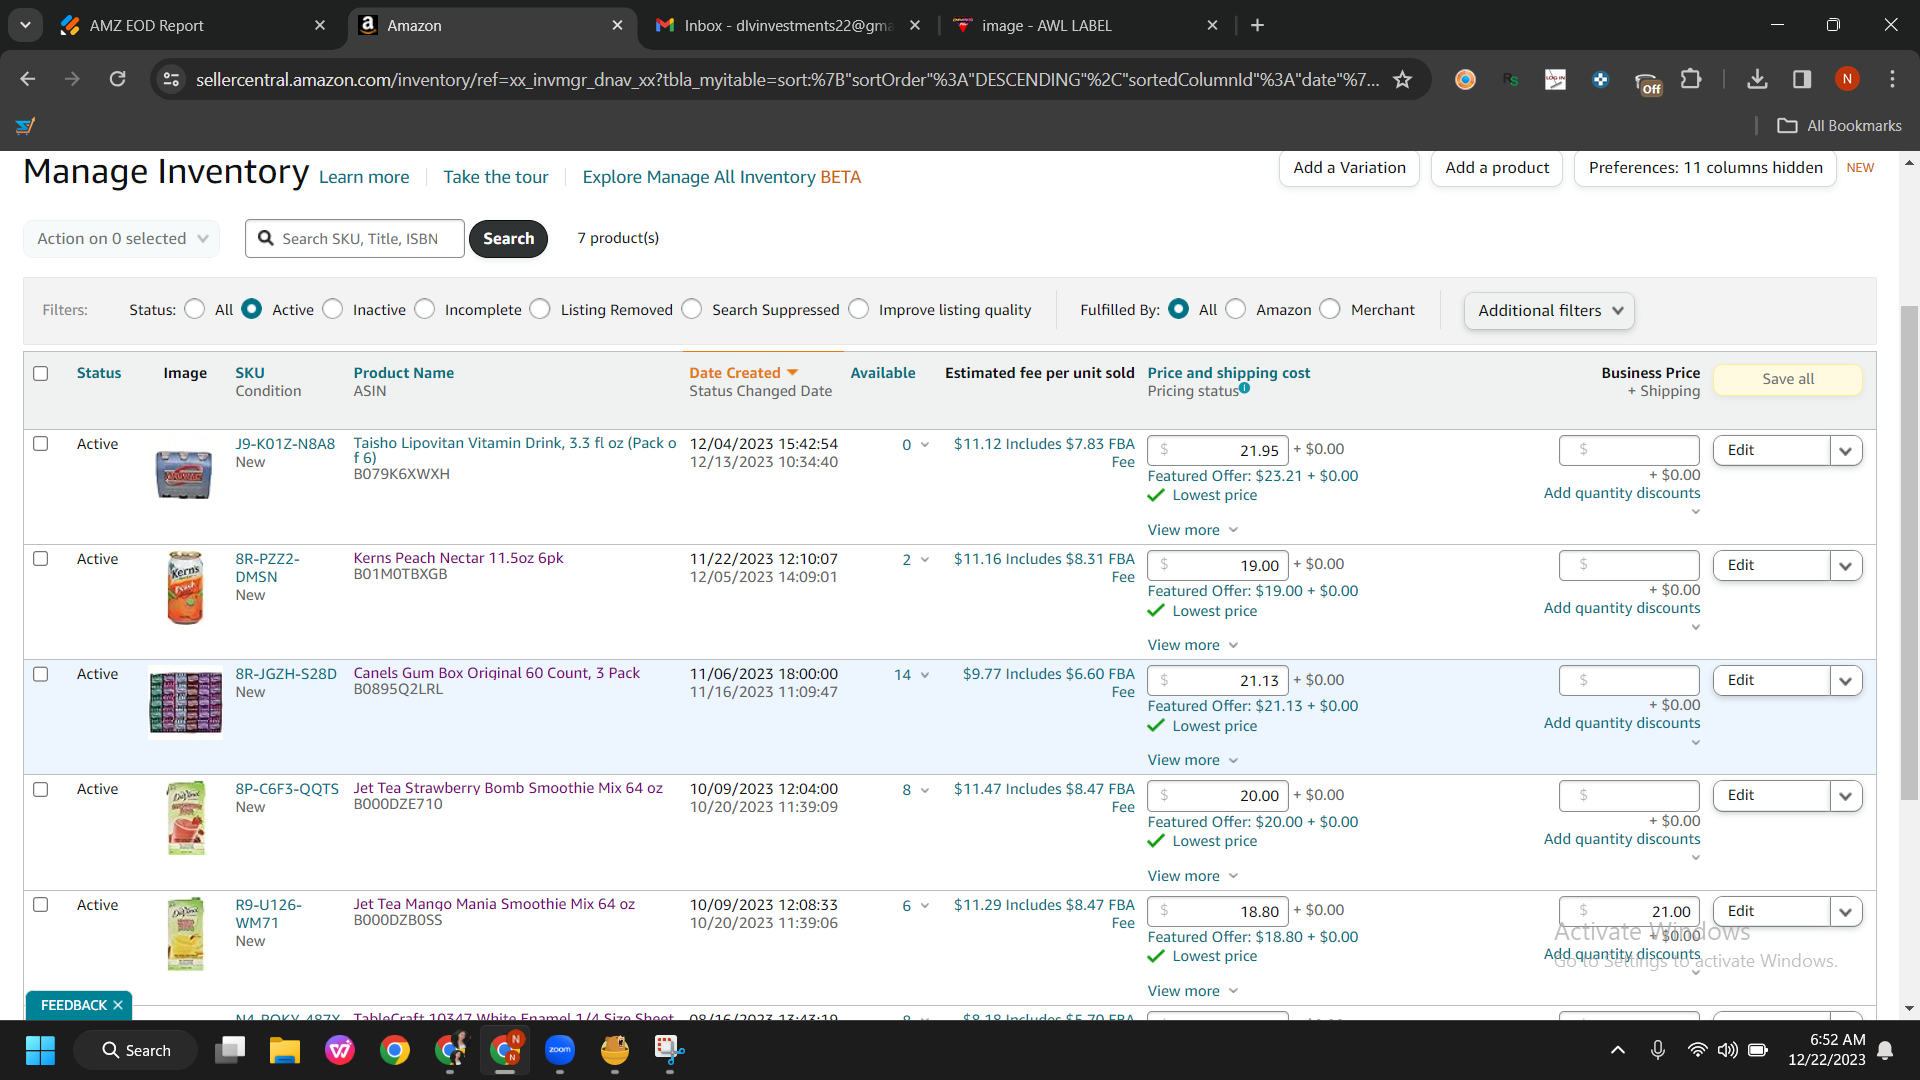Image resolution: width=1920 pixels, height=1080 pixels.
Task: Check the Canels Gum Box row
Action: 41,674
